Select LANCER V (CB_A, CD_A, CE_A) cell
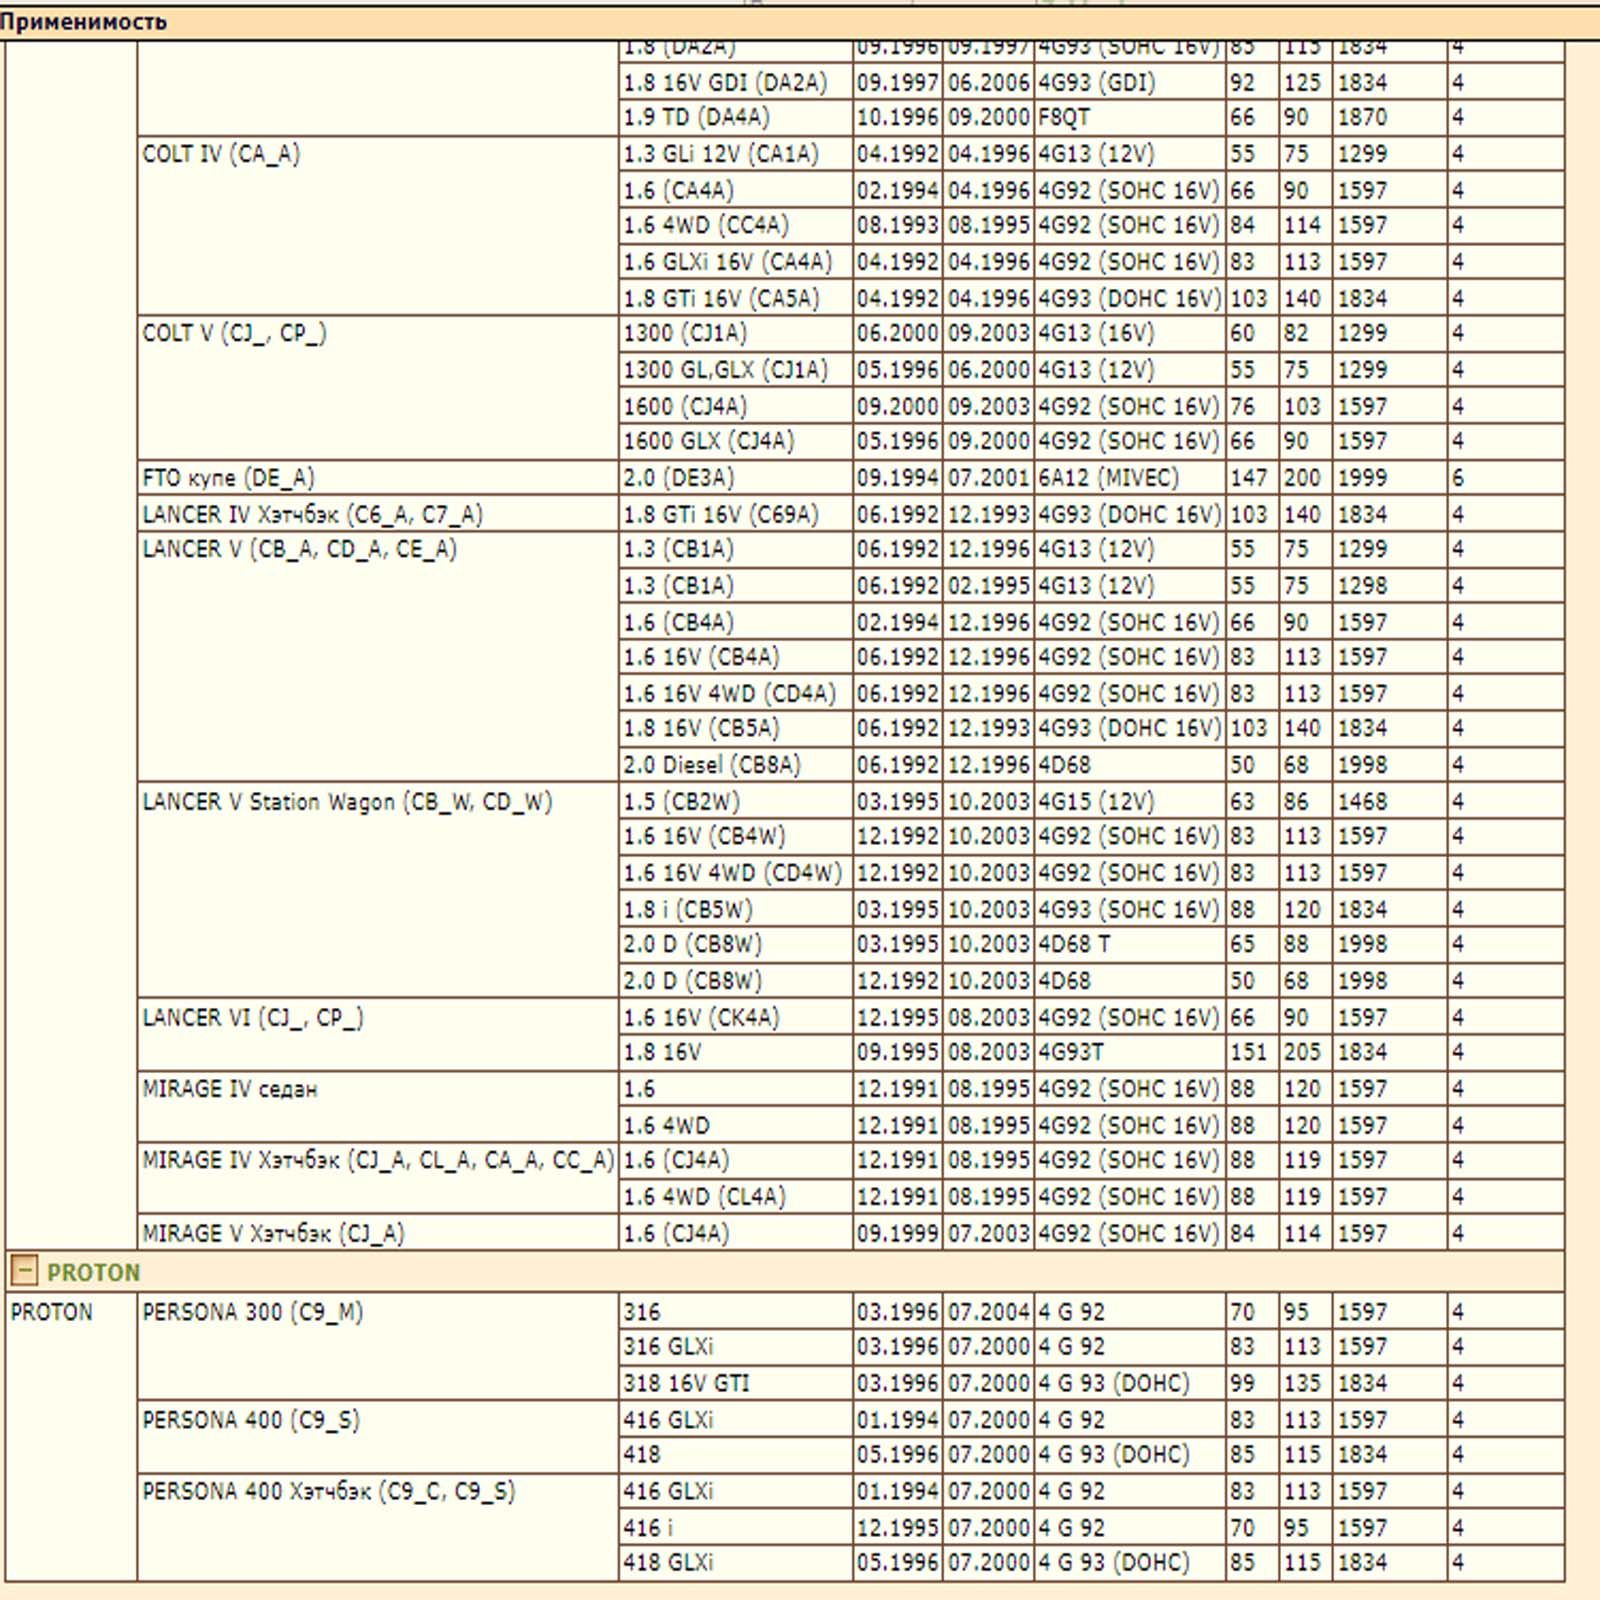 (378, 657)
